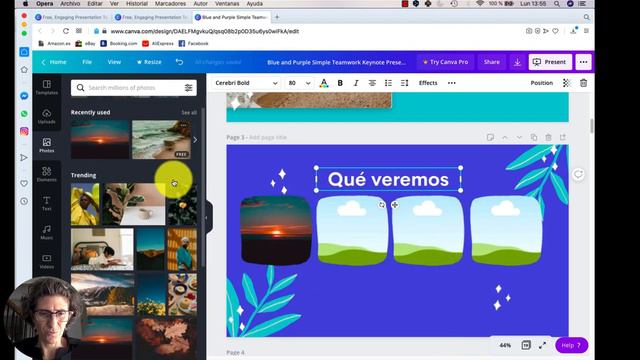Open the File menu
640x360 pixels.
[x=87, y=62]
